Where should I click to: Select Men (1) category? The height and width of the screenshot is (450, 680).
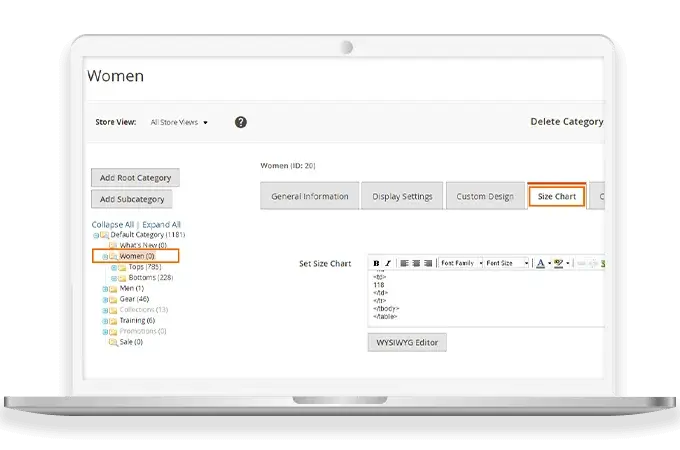(131, 288)
